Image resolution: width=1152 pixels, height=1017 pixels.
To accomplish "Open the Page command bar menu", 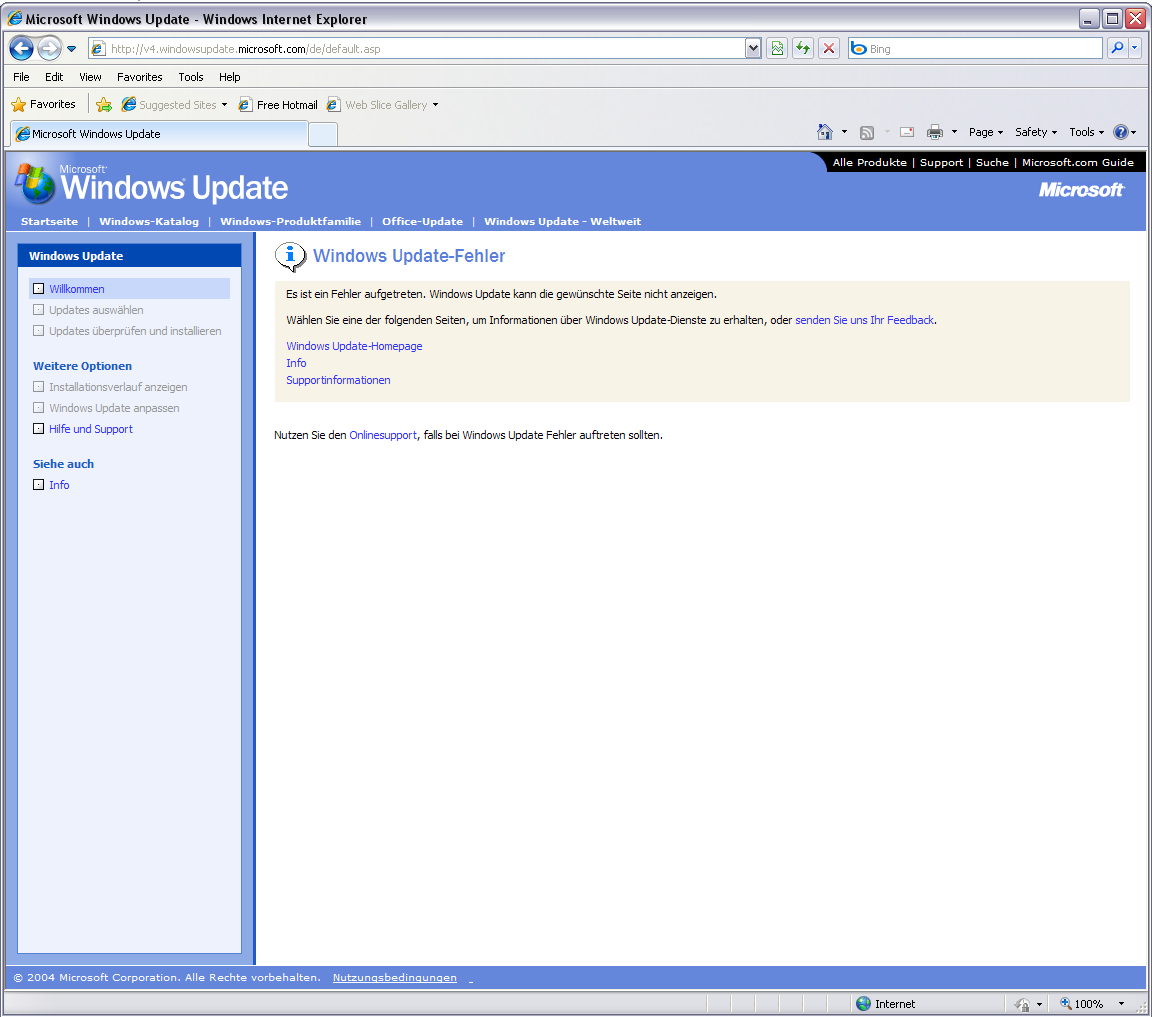I will 985,132.
